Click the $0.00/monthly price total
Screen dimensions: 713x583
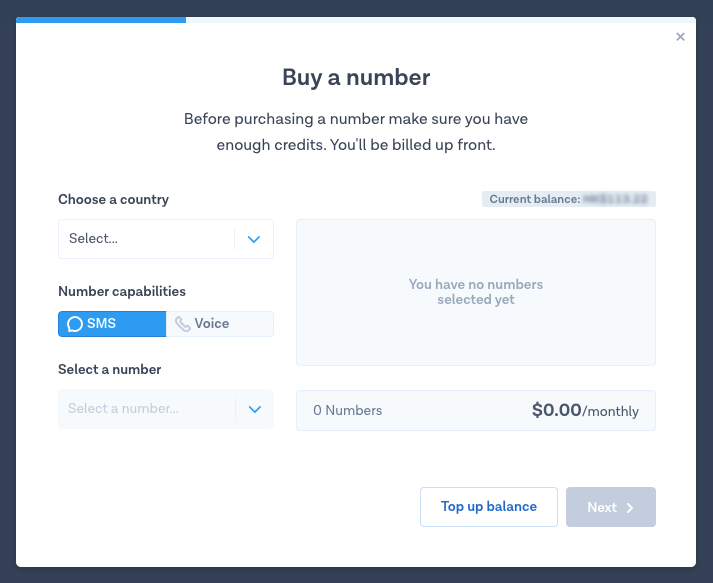585,410
